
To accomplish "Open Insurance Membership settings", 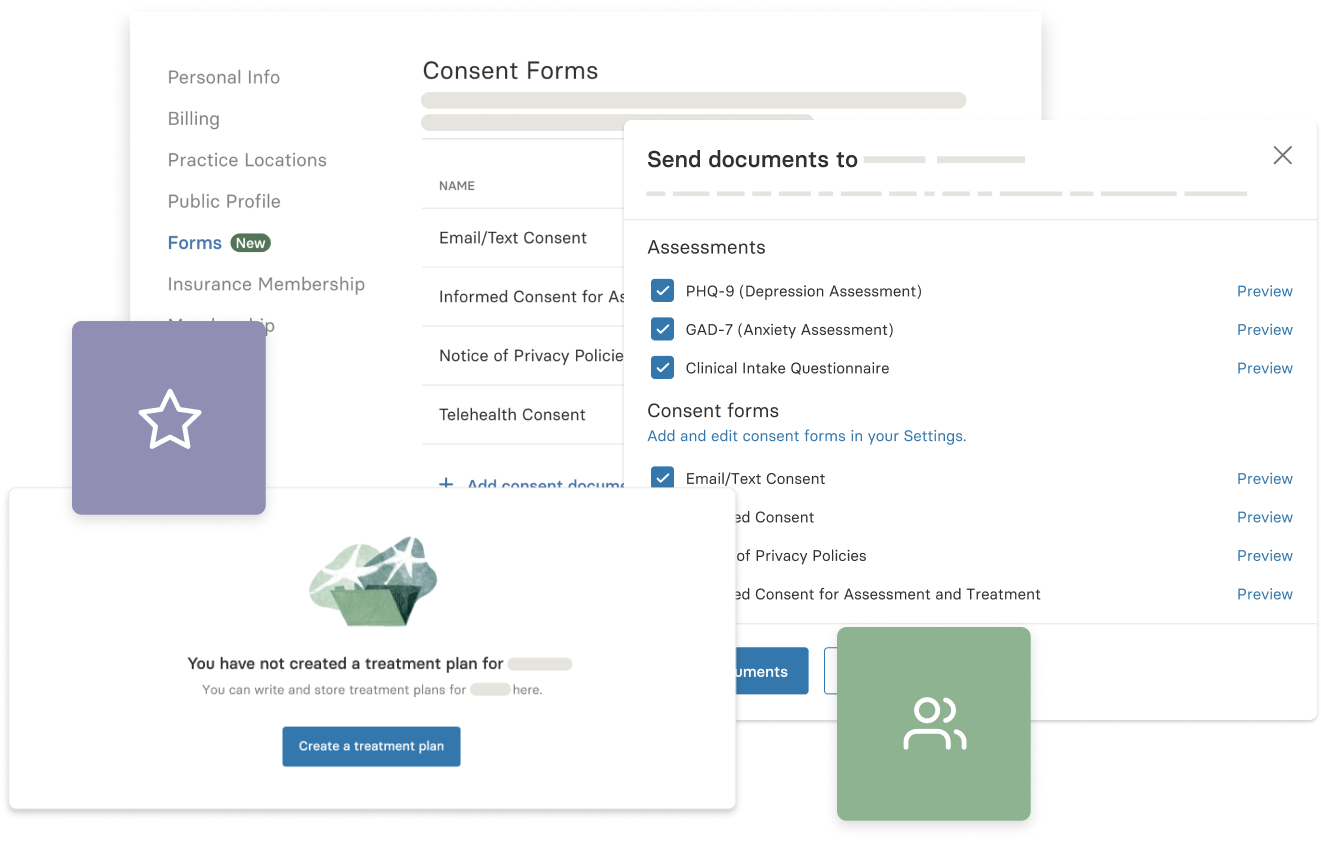I will click(266, 284).
